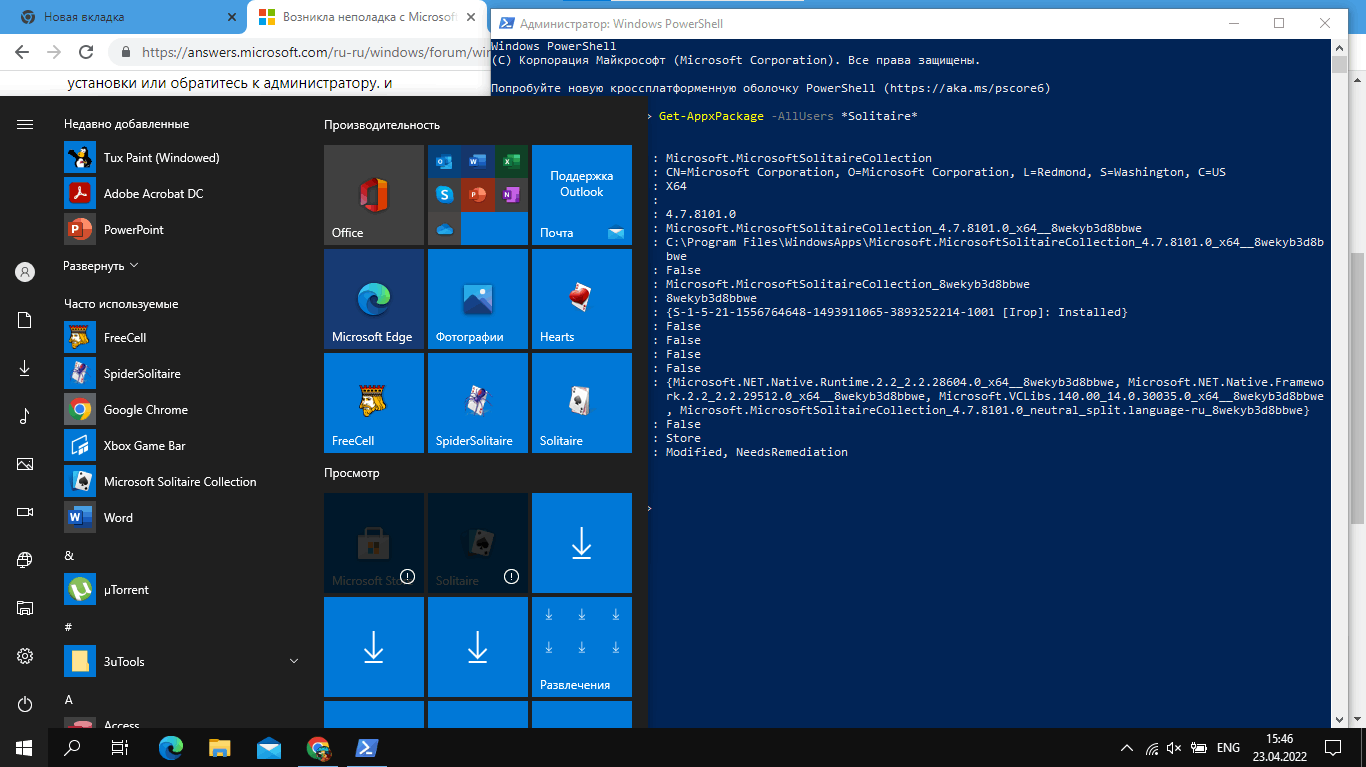Open taskbar Search magnifier

(x=72, y=748)
